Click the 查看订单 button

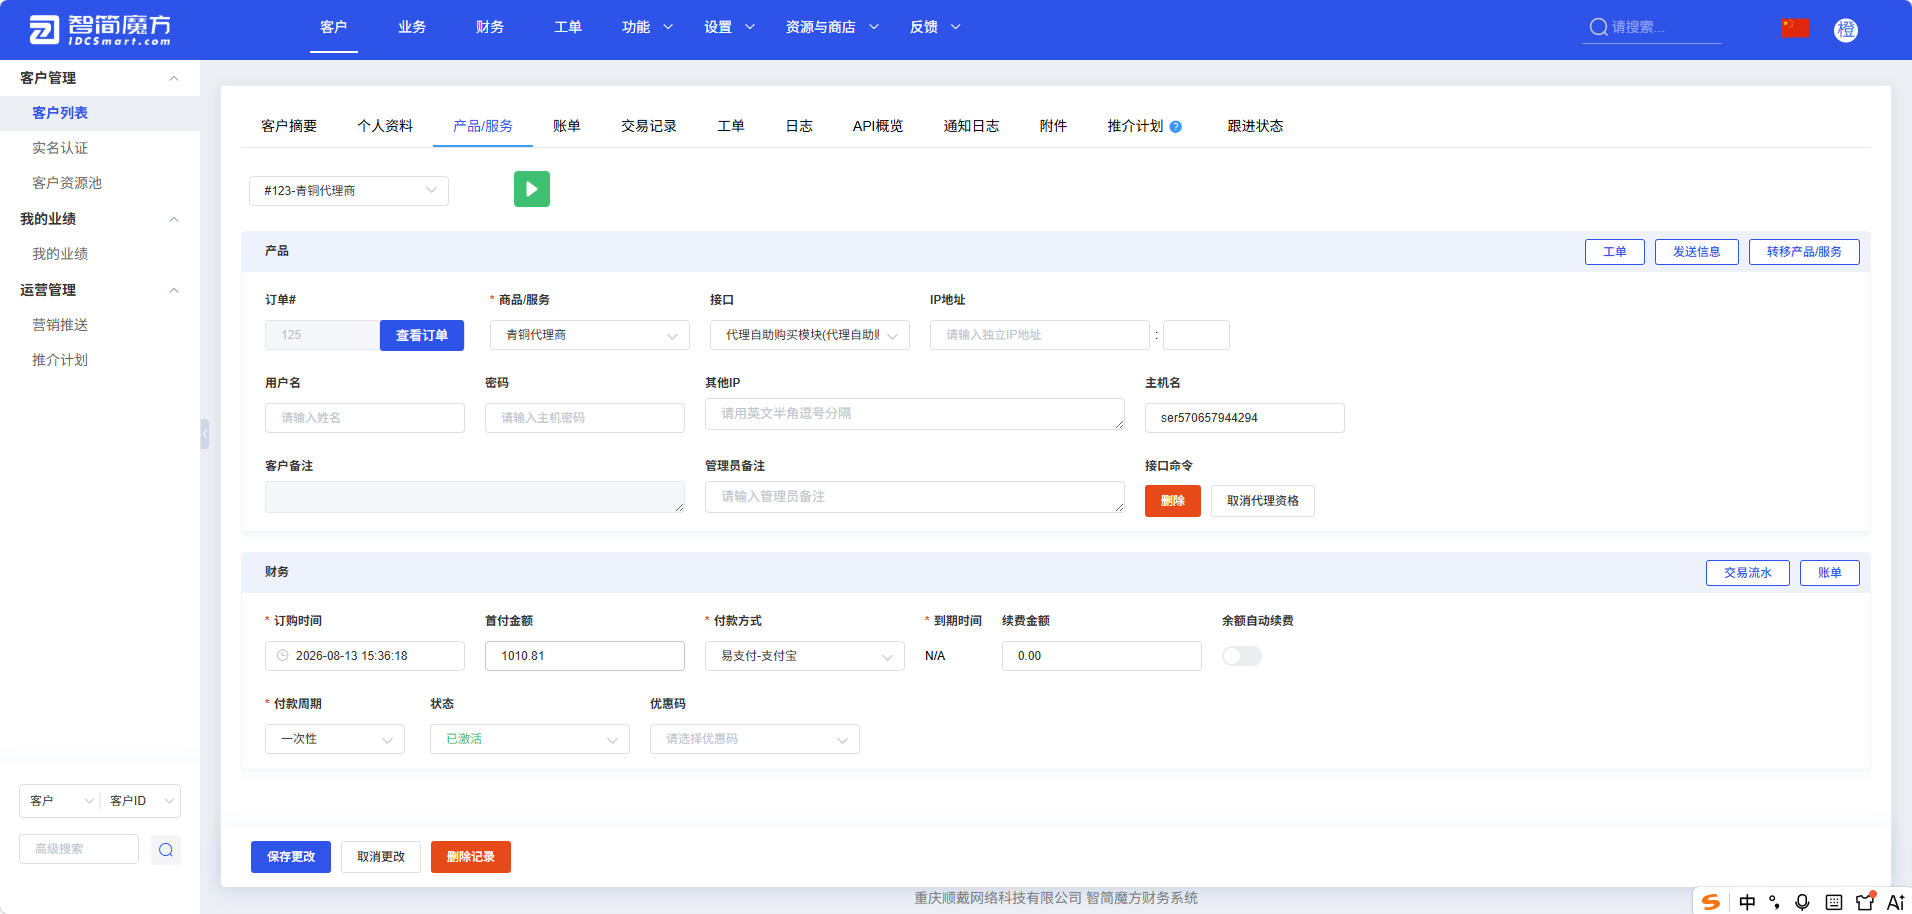pos(422,335)
